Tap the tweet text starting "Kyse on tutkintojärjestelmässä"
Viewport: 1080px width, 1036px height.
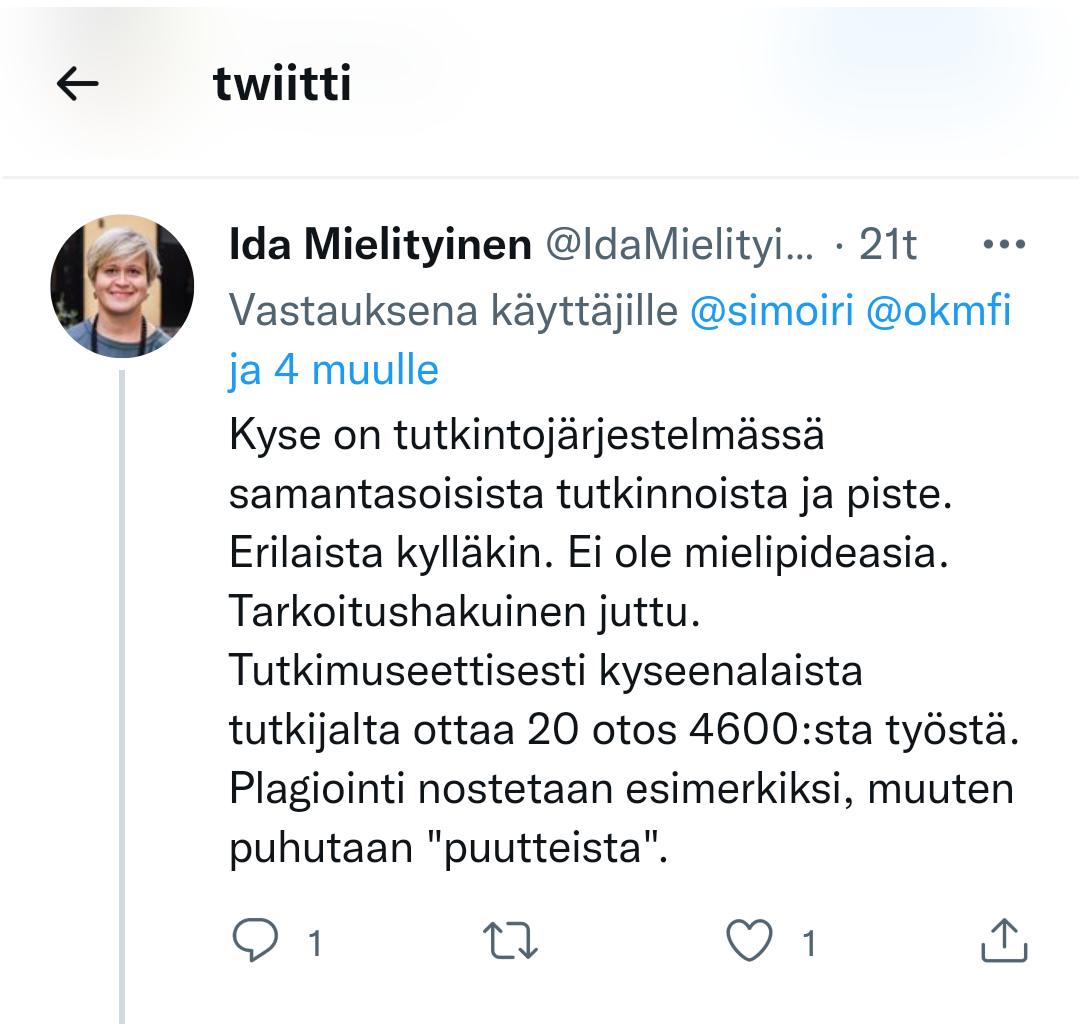click(x=528, y=438)
